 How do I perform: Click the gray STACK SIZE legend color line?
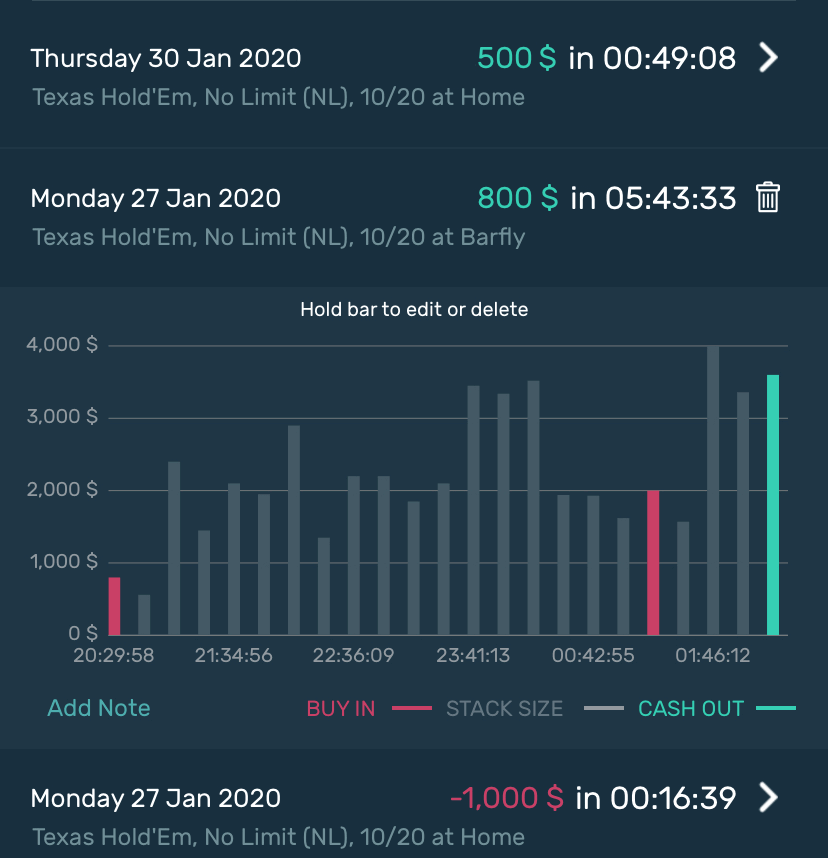pos(603,709)
